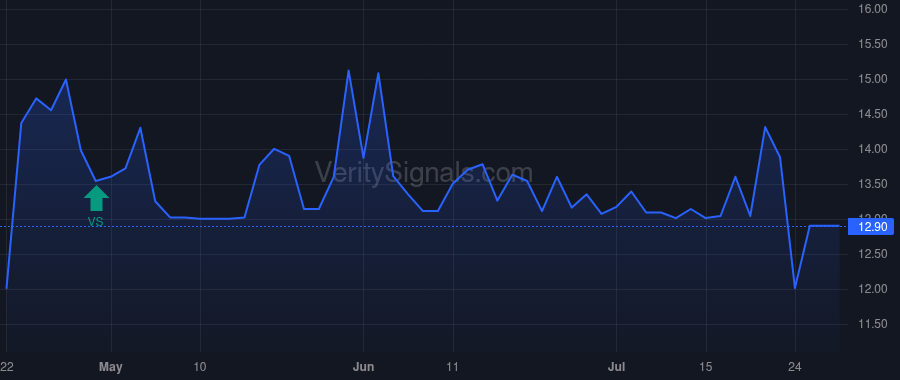Screen dimensions: 900x380
Task: Click the 11 date axis label
Action: pos(453,367)
